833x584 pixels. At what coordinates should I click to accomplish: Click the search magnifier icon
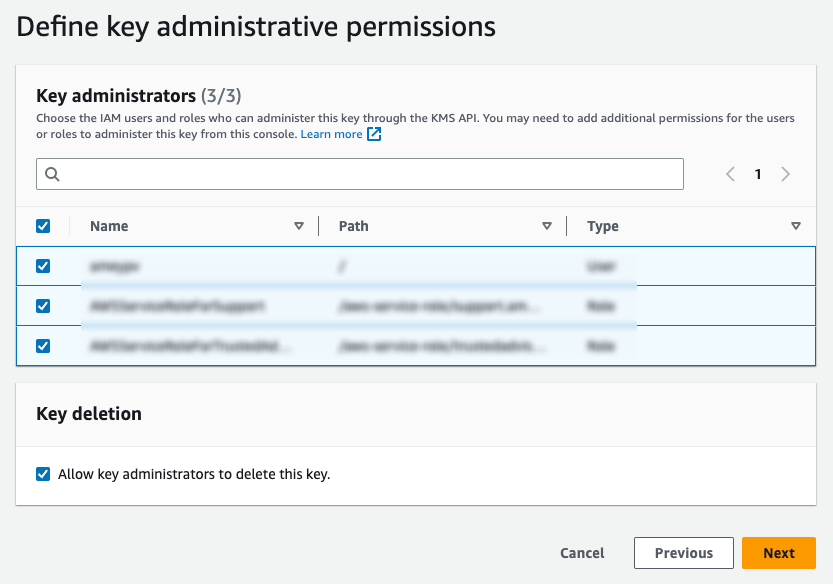[52, 174]
